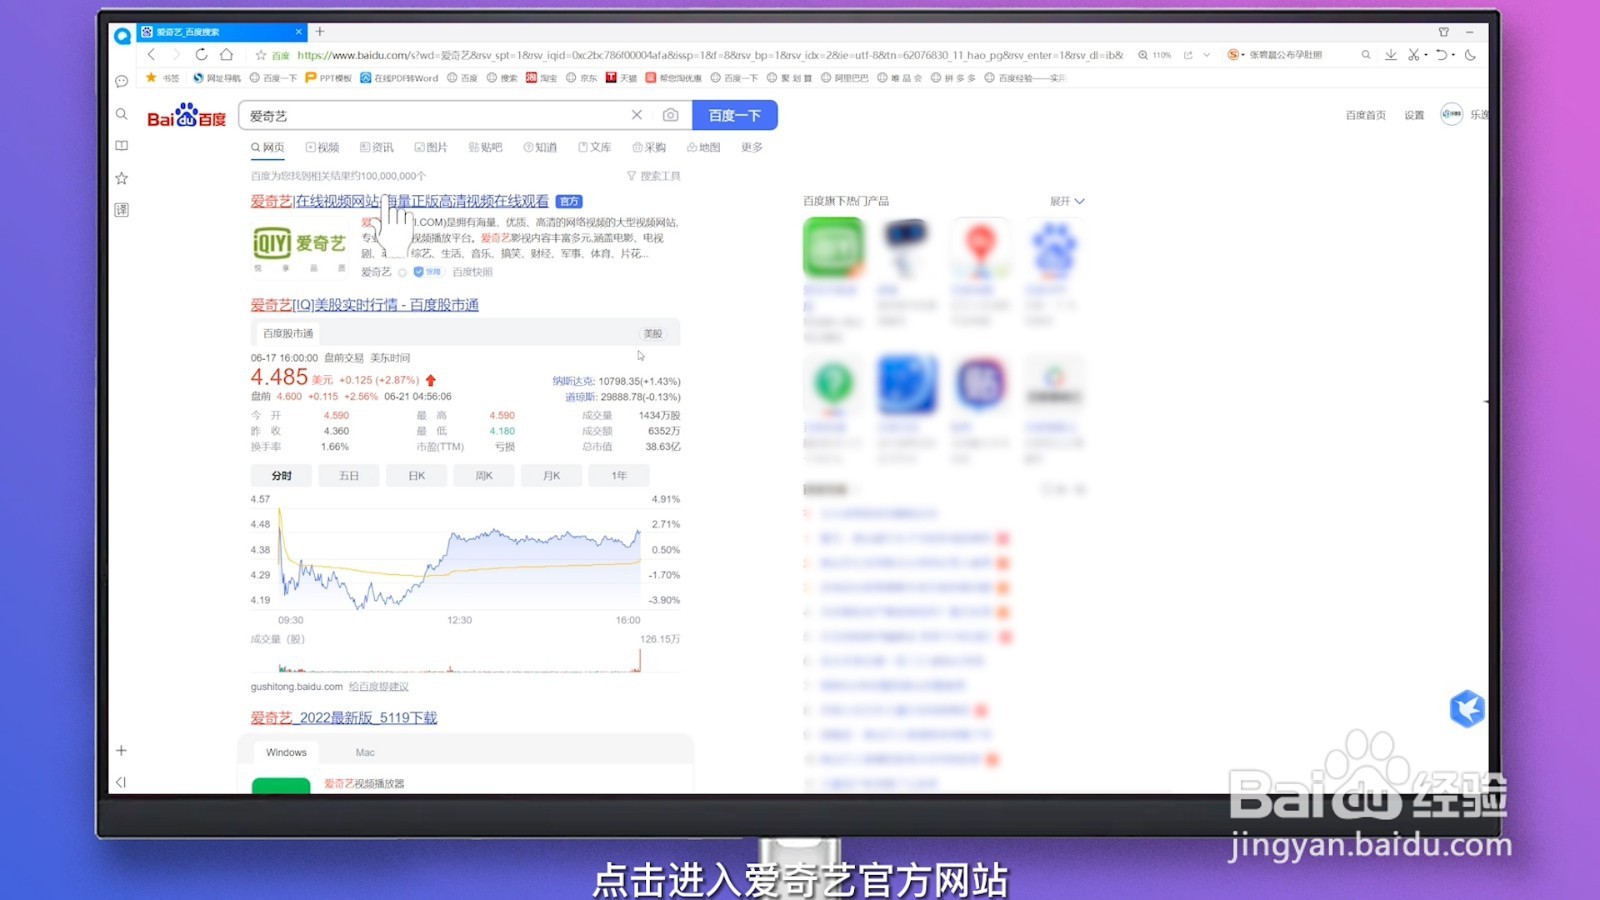
Task: Open the 书签 bookmarks star in bookmarks bar
Action: pyautogui.click(x=162, y=77)
